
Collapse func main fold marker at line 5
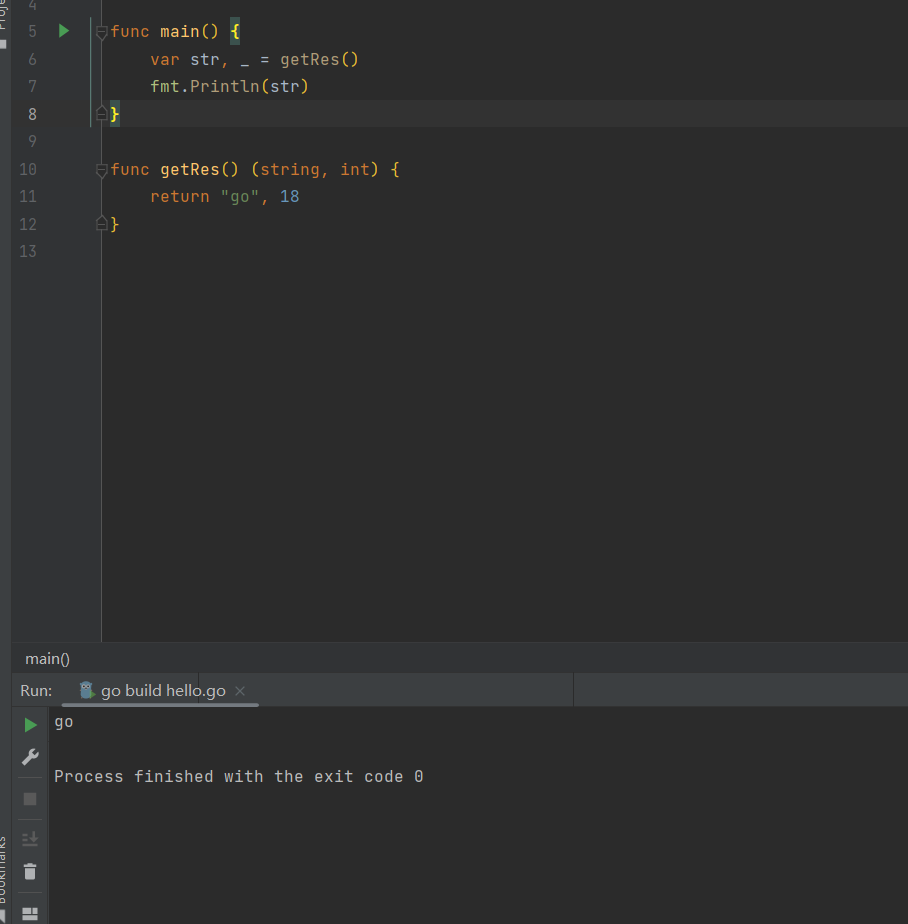(101, 32)
